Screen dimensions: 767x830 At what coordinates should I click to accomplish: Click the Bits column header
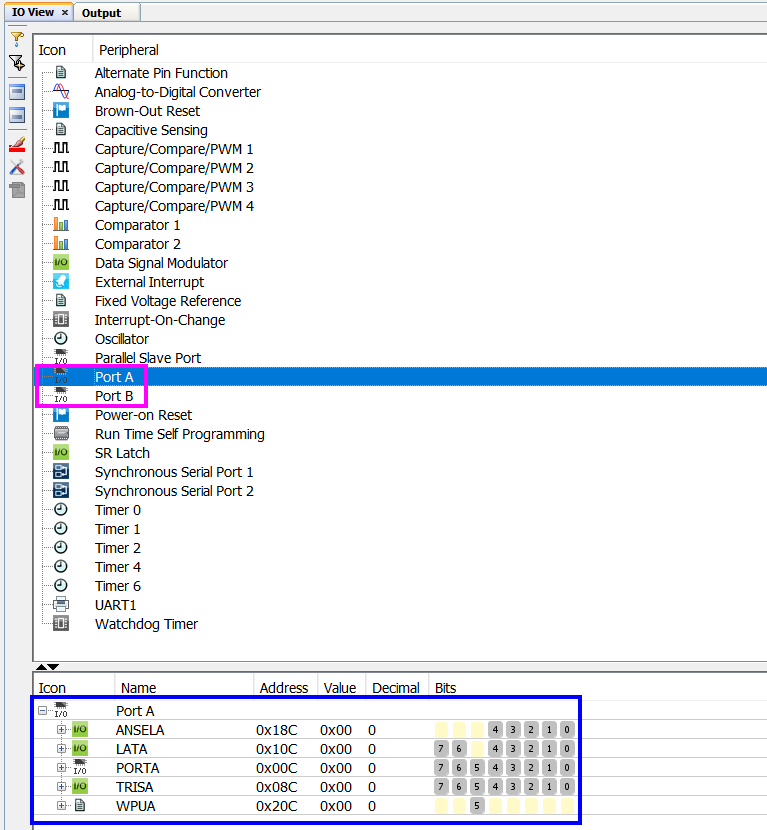point(445,688)
